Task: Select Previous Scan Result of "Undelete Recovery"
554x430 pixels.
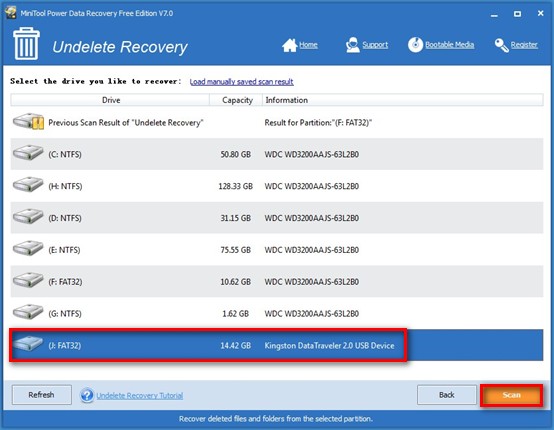Action: tap(126, 123)
